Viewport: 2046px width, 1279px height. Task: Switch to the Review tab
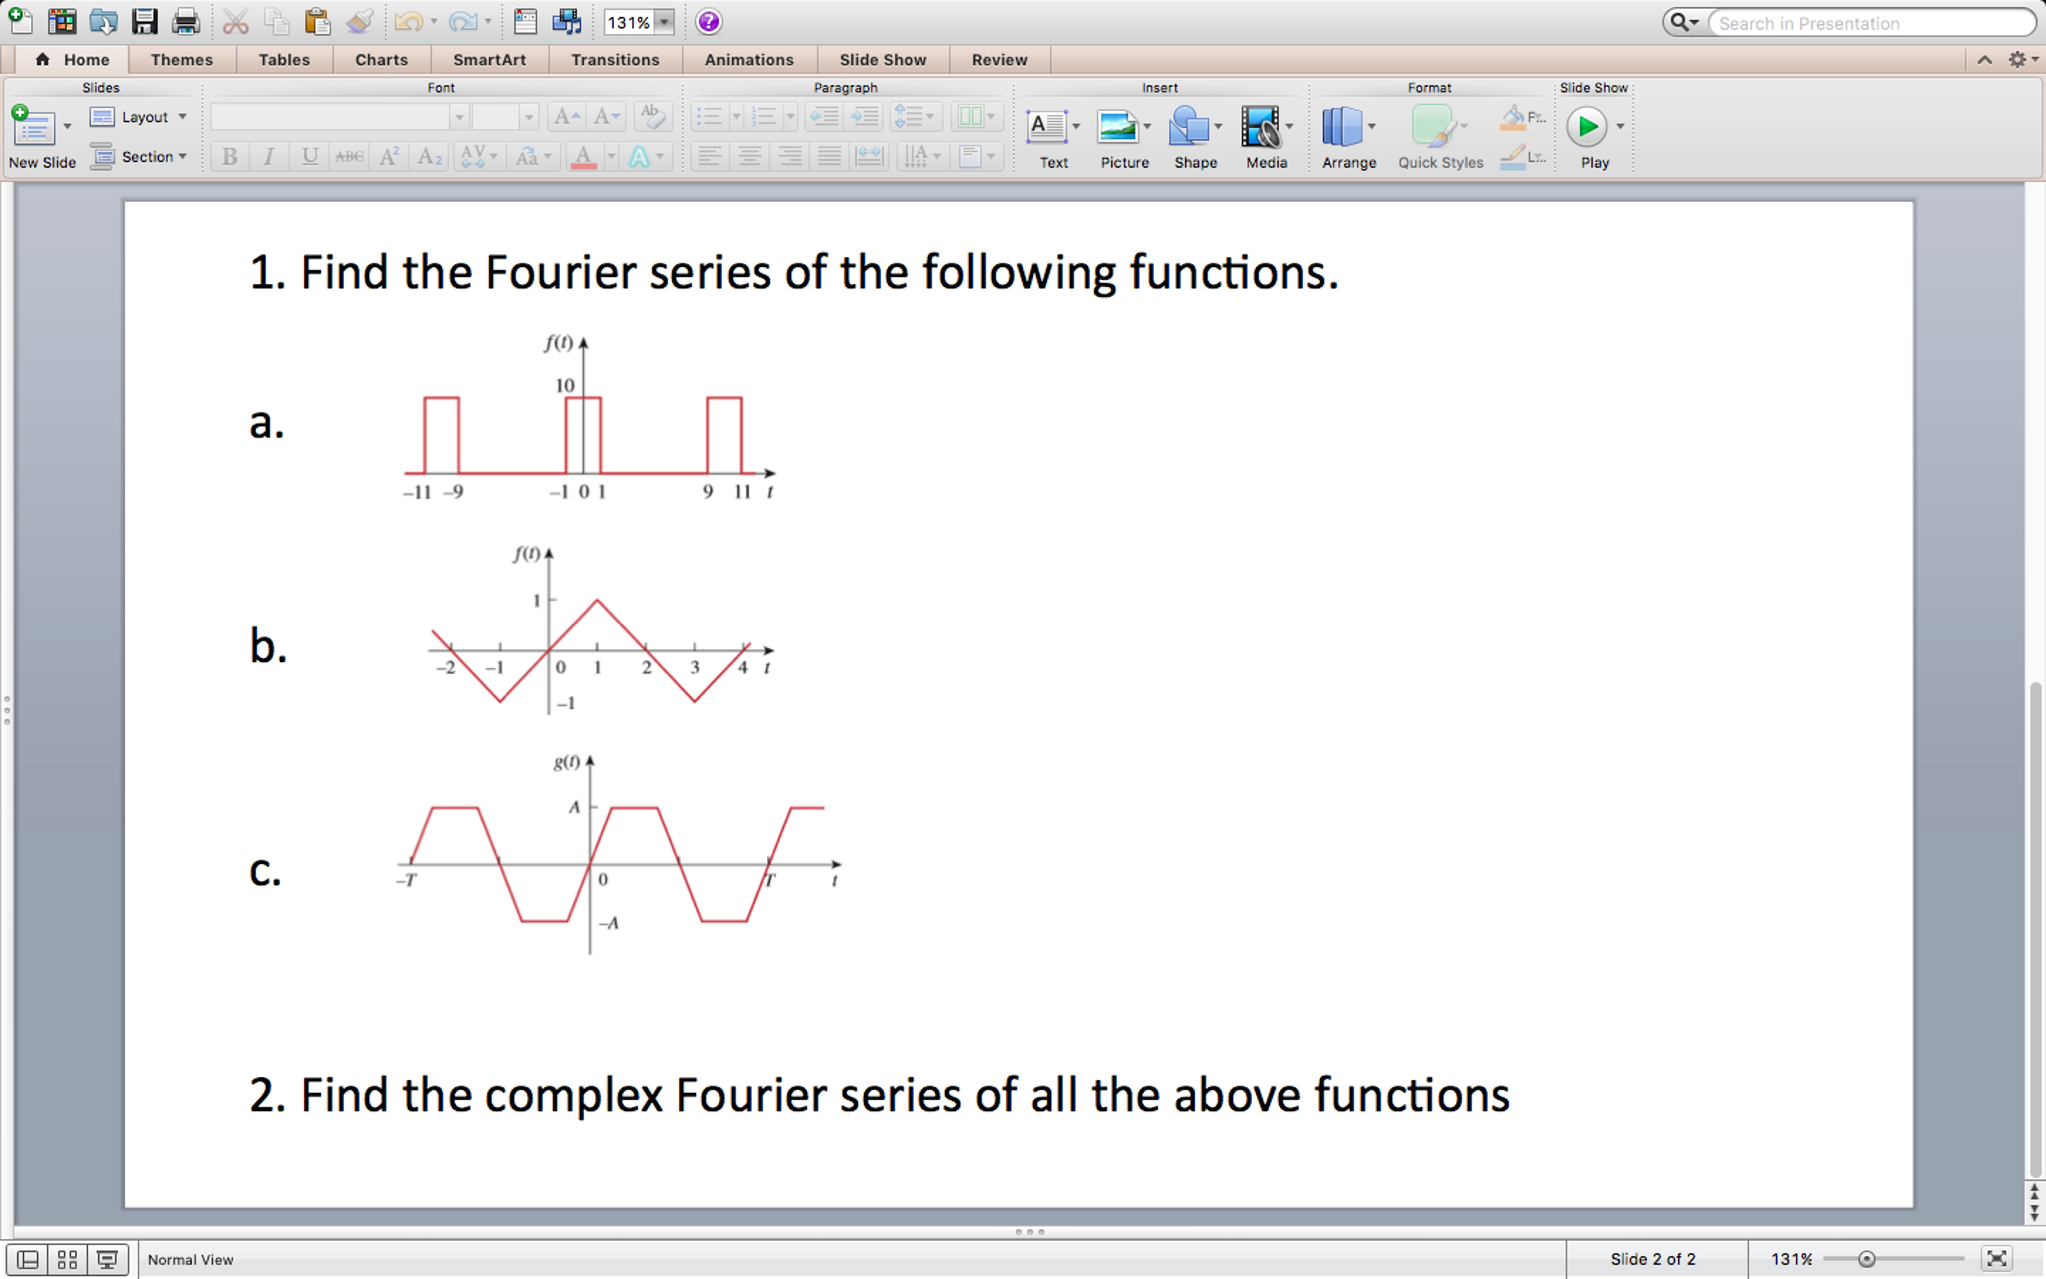1000,60
